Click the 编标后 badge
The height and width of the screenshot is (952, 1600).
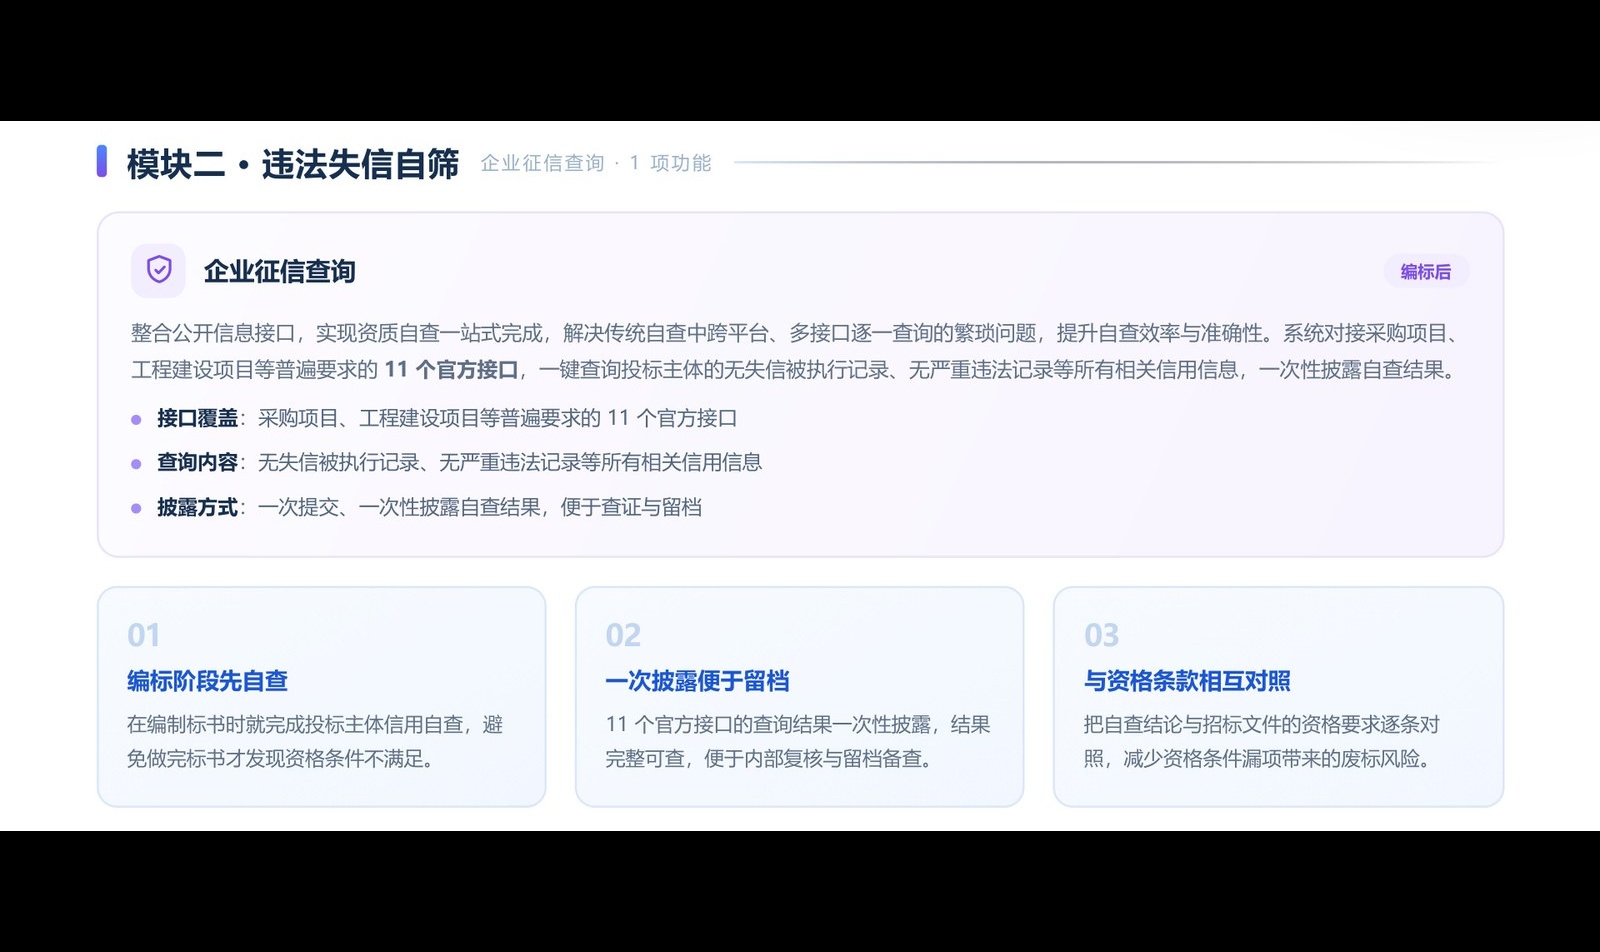pos(1426,272)
